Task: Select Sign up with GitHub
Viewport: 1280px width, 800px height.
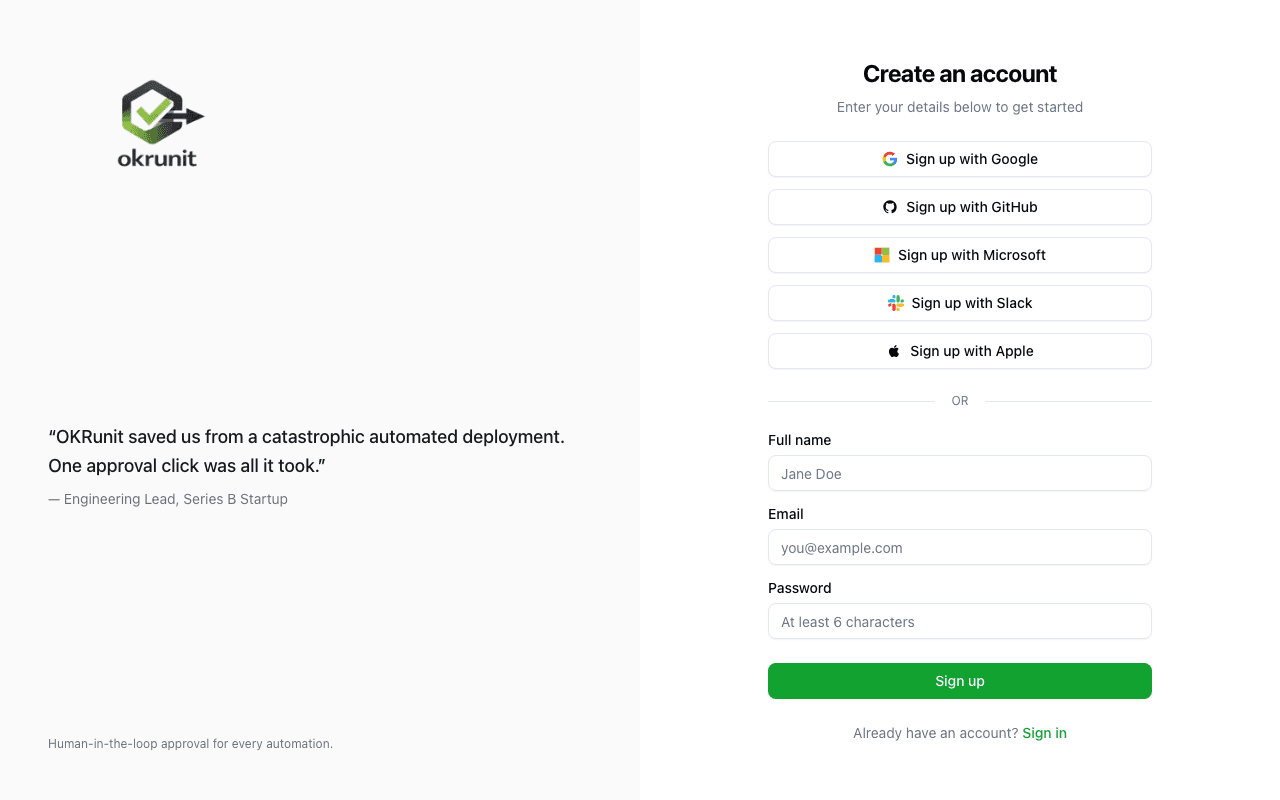Action: [960, 207]
